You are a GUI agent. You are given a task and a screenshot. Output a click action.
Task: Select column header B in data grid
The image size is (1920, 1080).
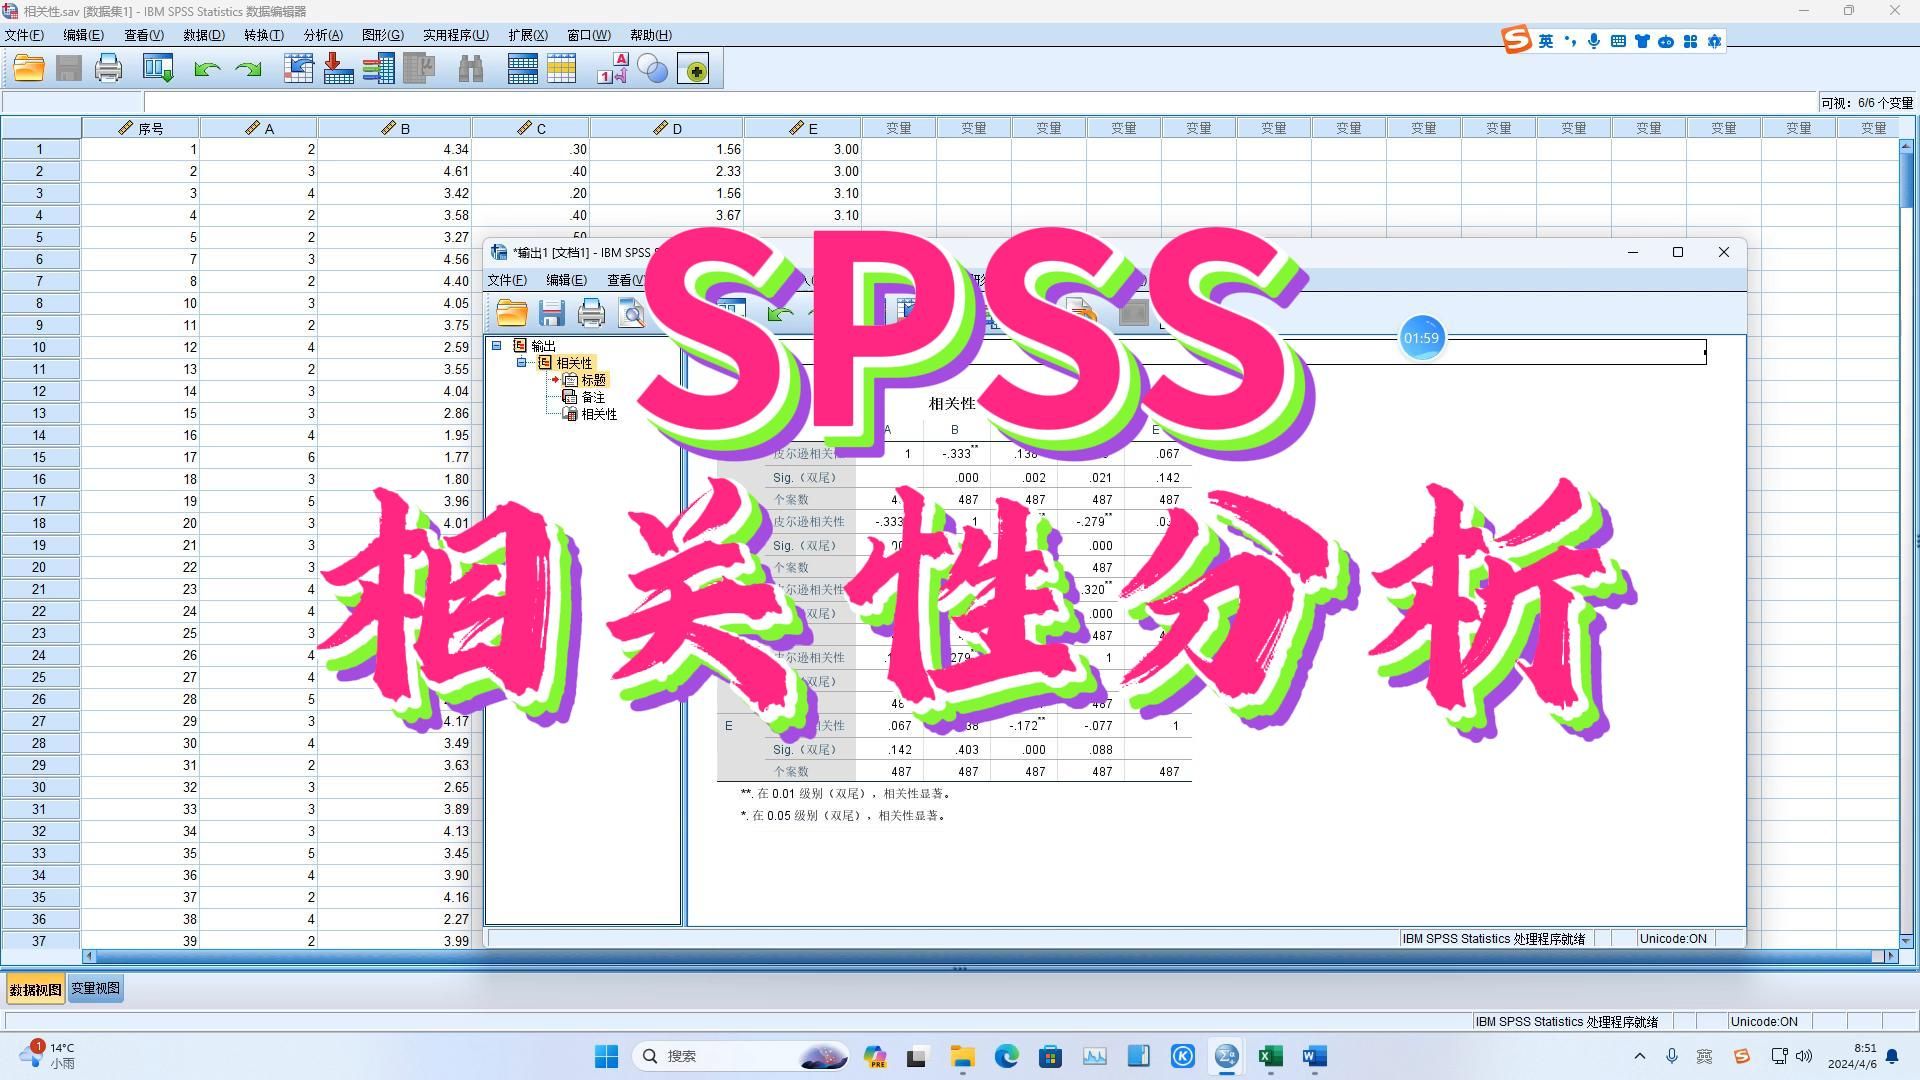click(395, 128)
